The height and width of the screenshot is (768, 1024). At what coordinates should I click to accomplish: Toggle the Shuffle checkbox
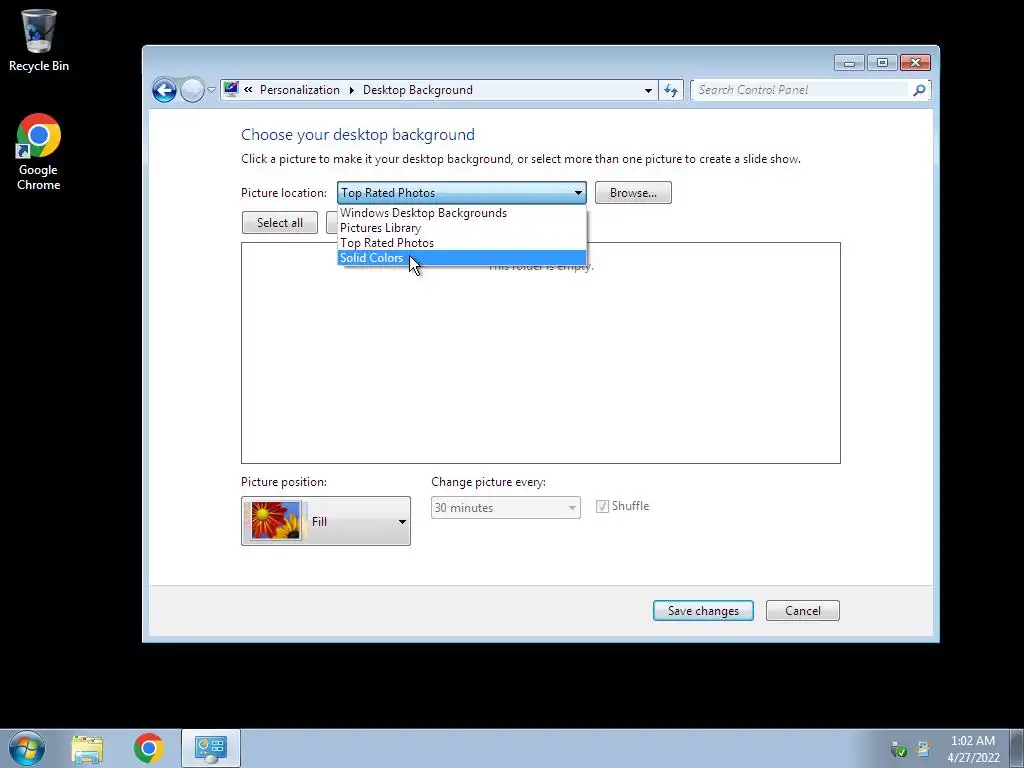click(602, 506)
